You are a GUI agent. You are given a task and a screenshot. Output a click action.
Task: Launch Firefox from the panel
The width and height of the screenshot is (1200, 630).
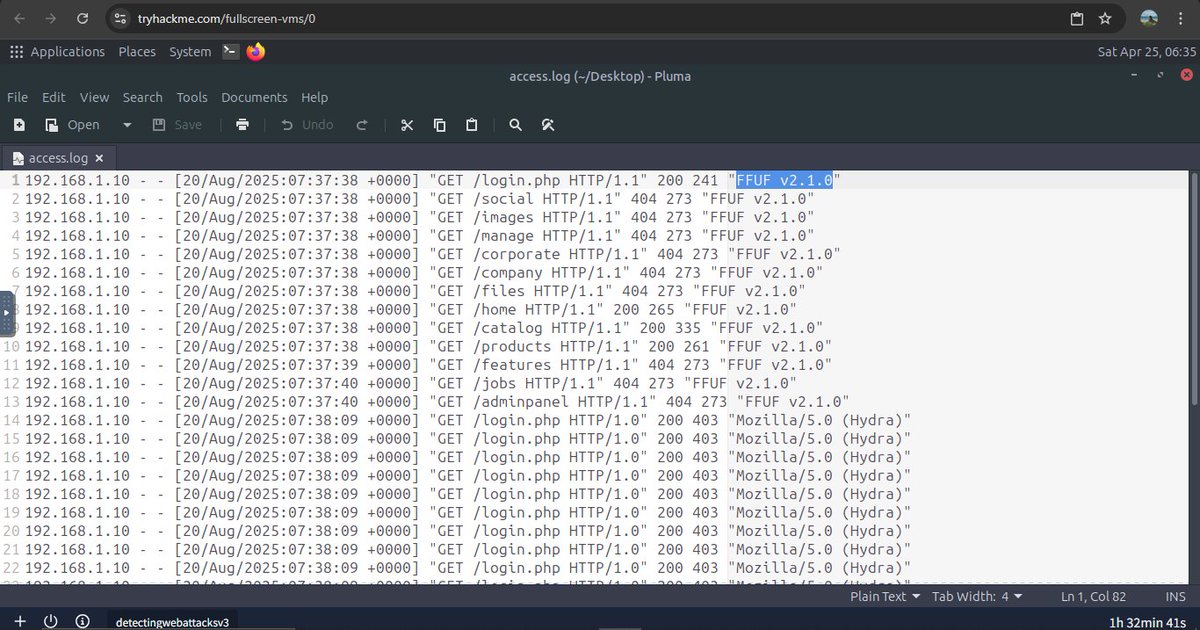[x=256, y=51]
